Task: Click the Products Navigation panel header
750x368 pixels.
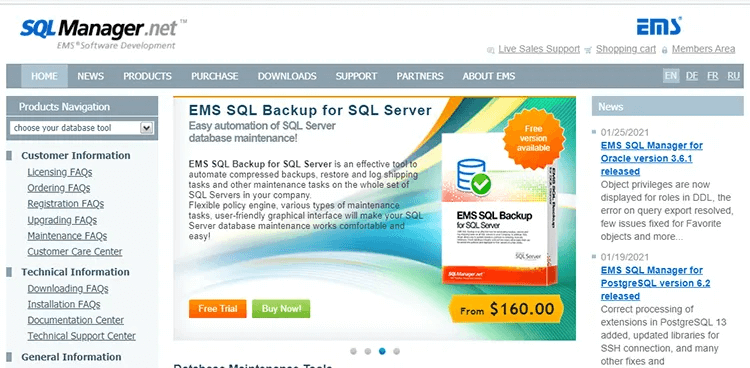Action: (82, 106)
